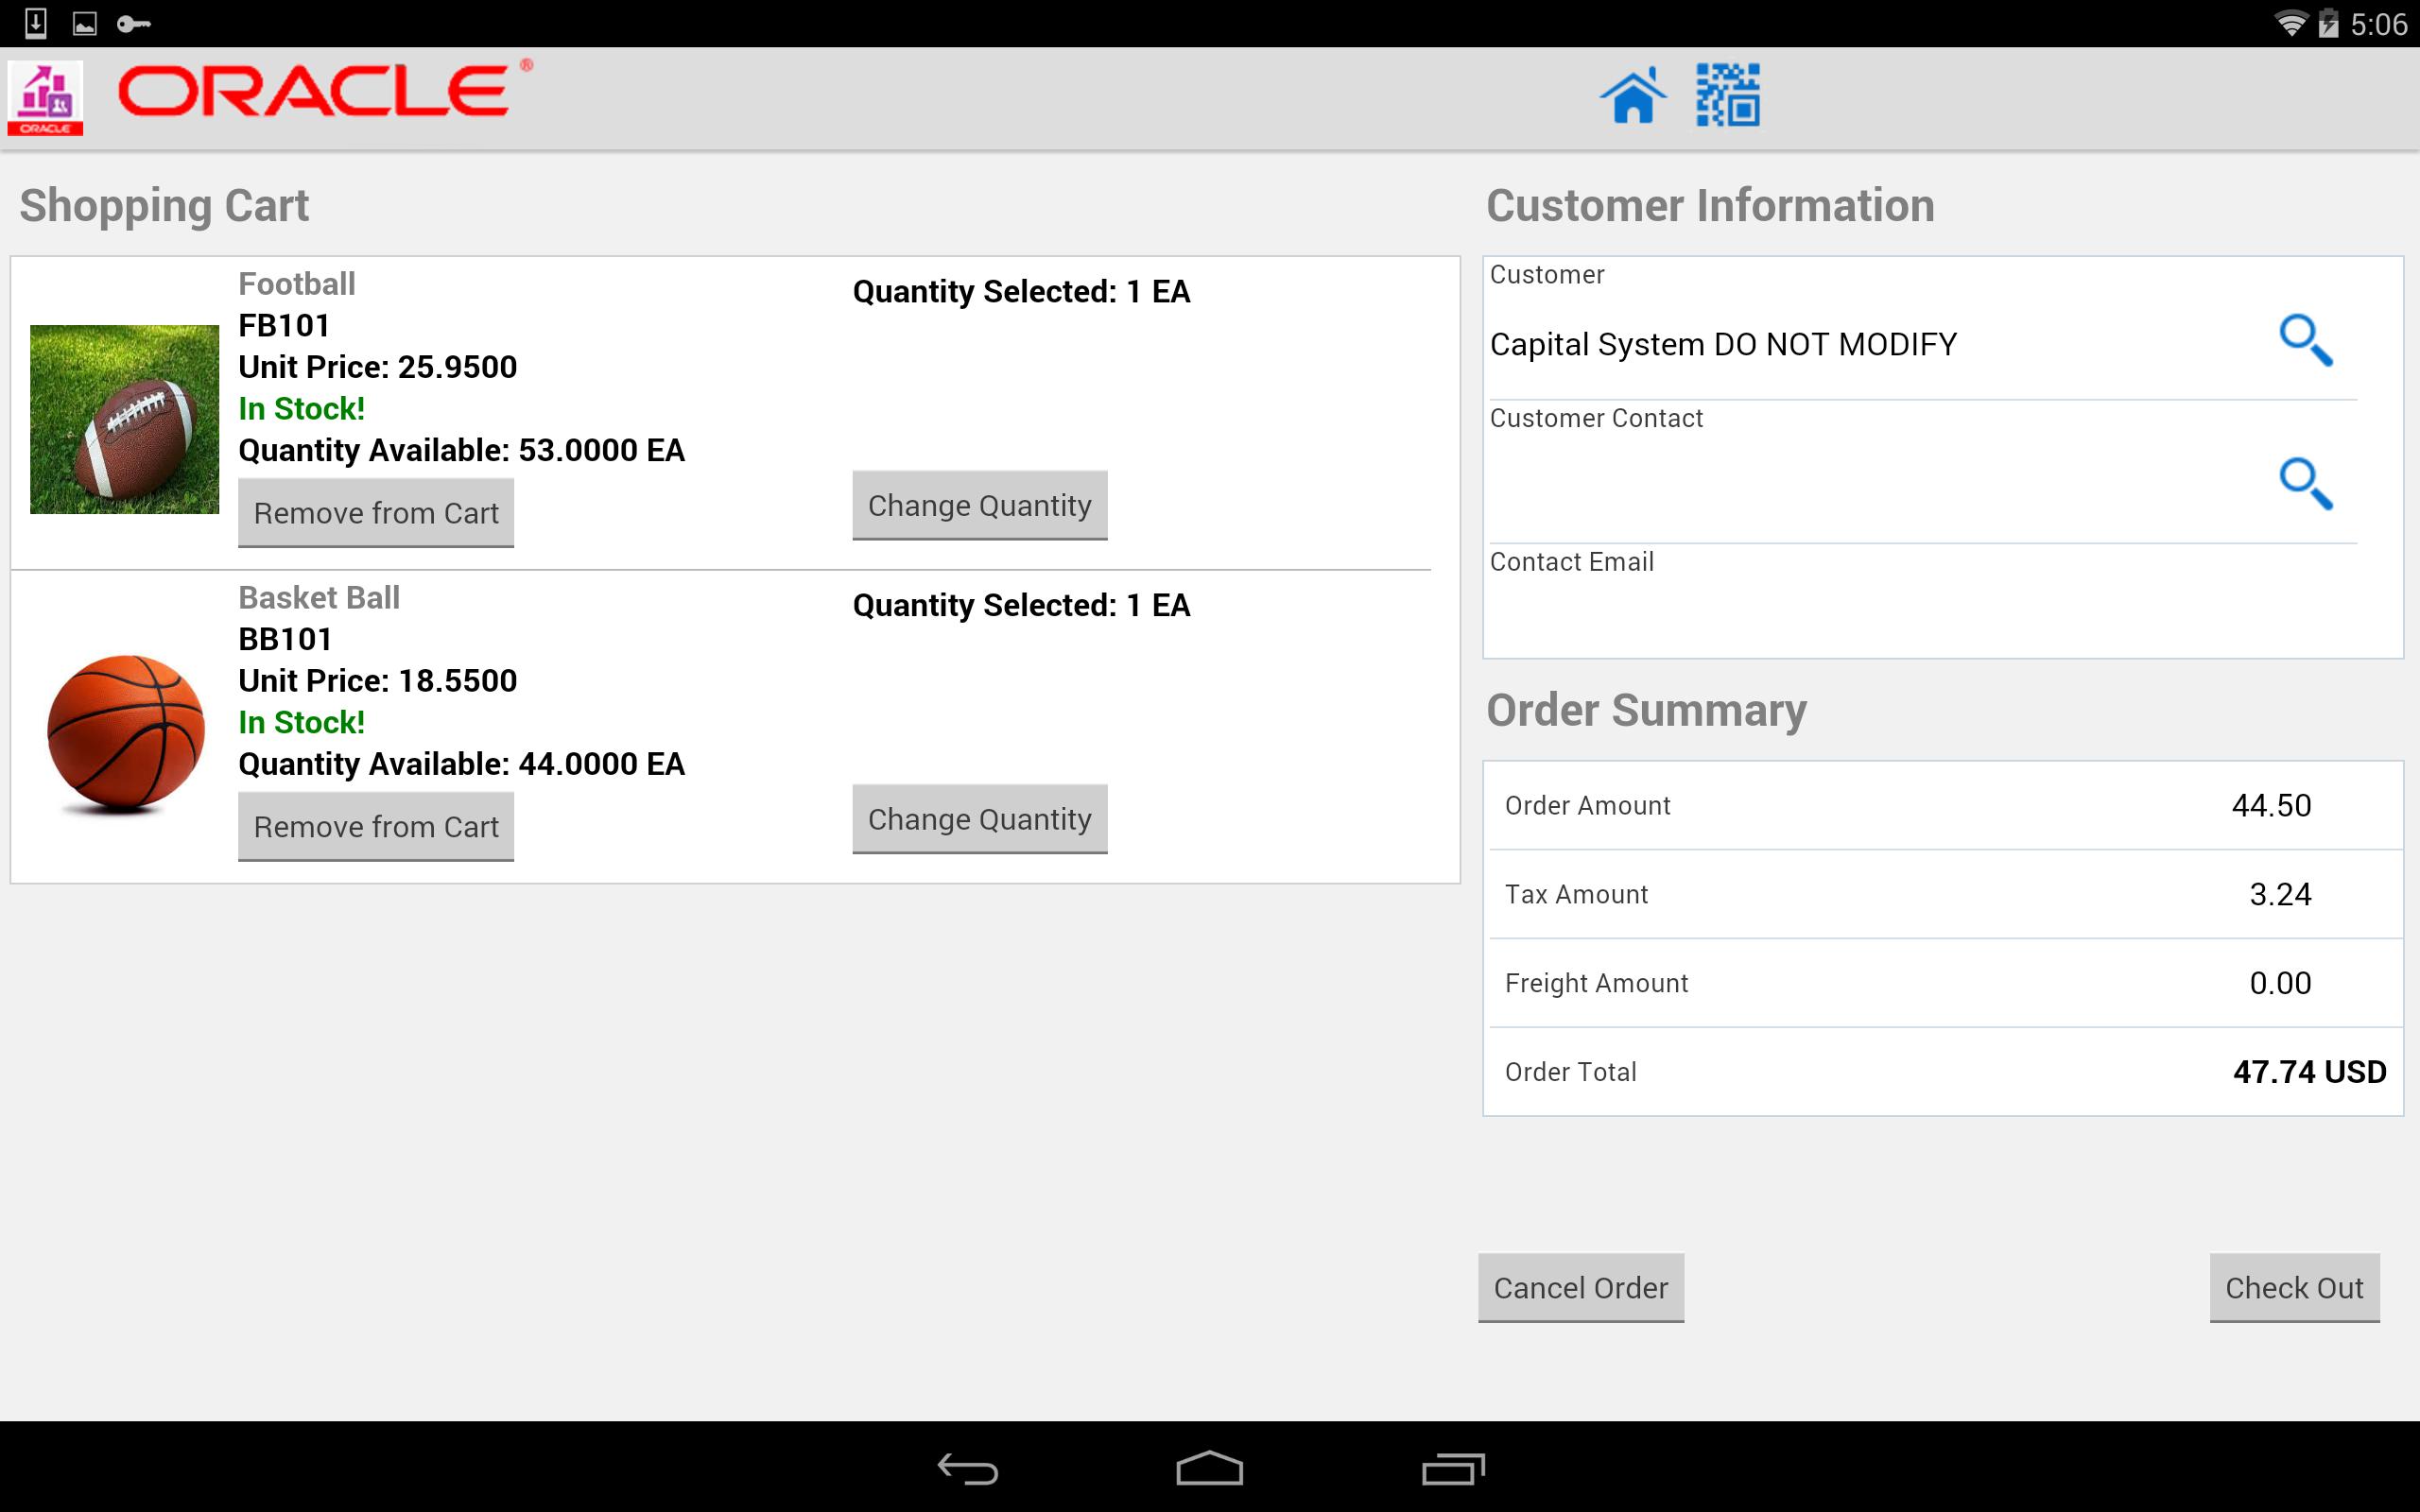Remove the Basket Ball from the cart
This screenshot has width=2420, height=1512.
tap(376, 826)
